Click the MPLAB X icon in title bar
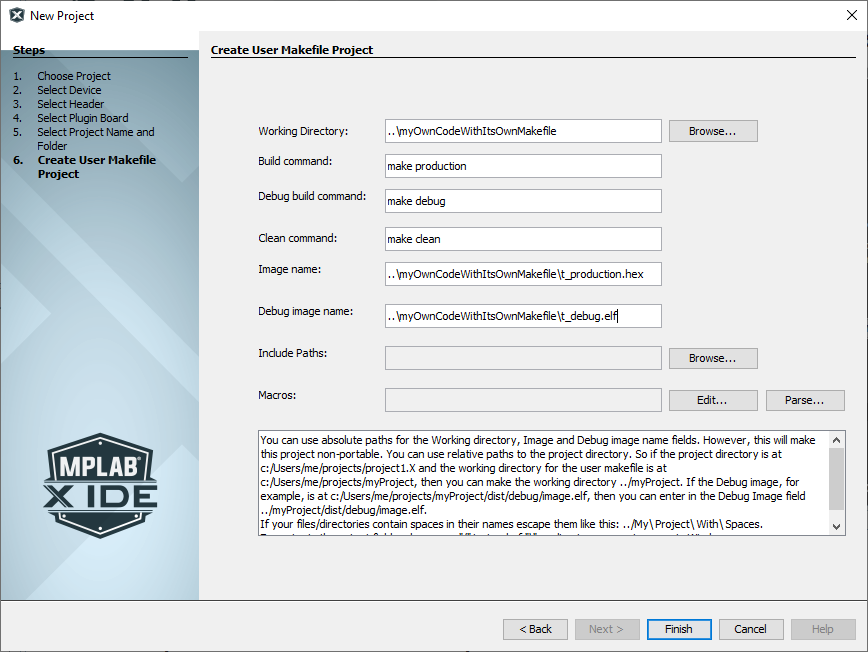Image resolution: width=868 pixels, height=652 pixels. [x=16, y=15]
